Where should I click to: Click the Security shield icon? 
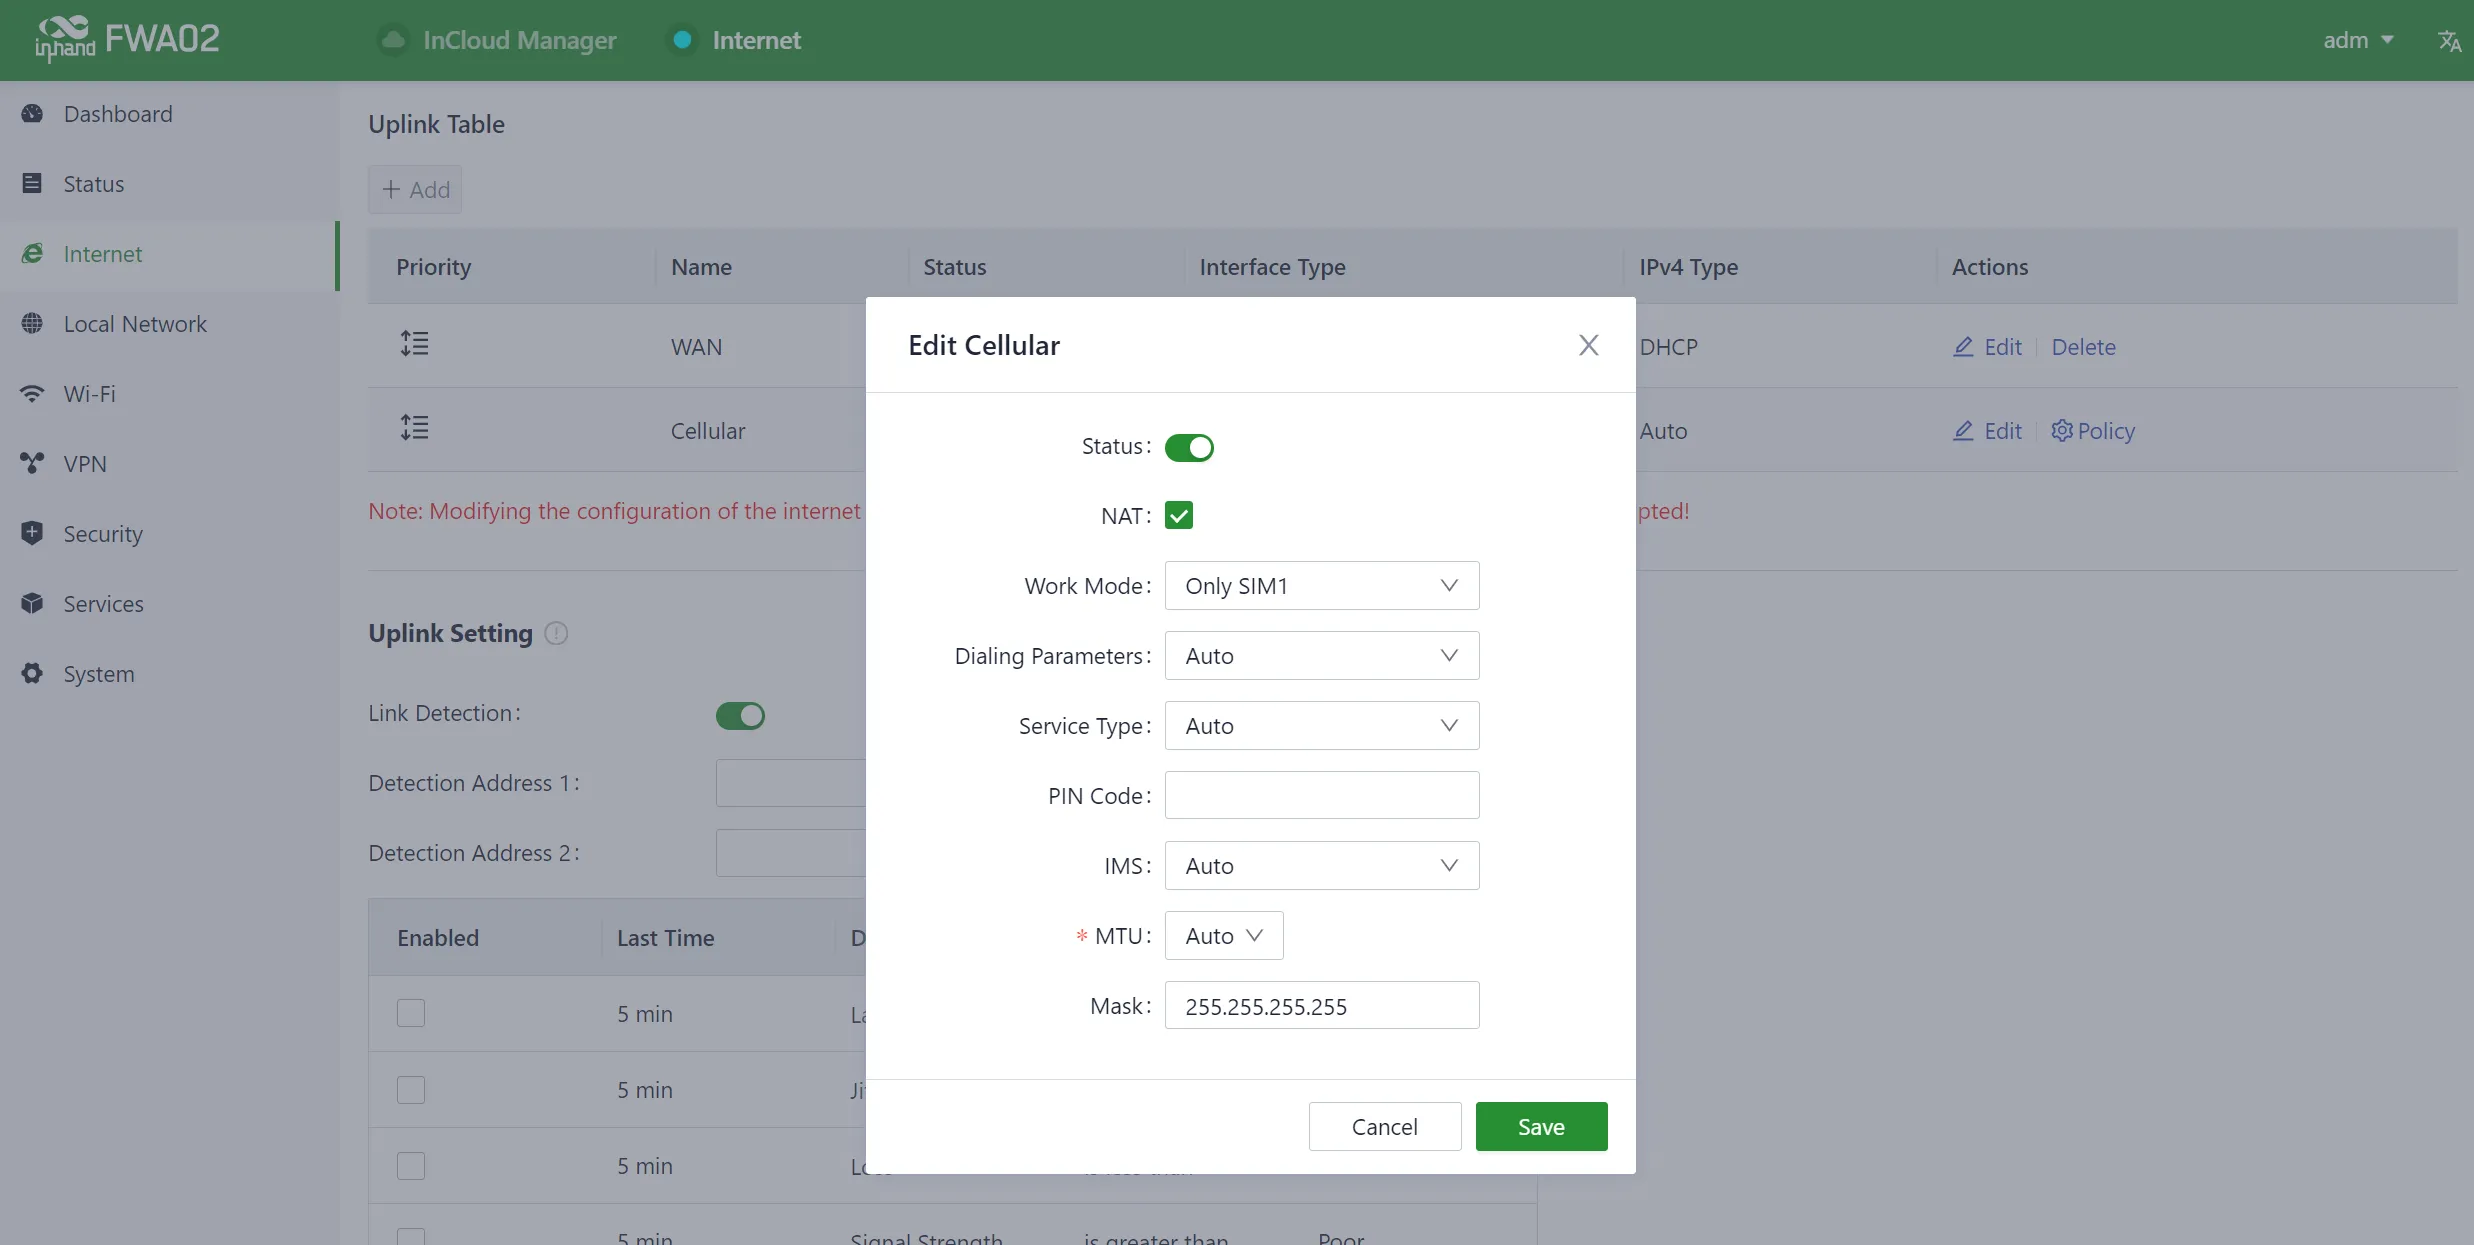click(x=32, y=533)
